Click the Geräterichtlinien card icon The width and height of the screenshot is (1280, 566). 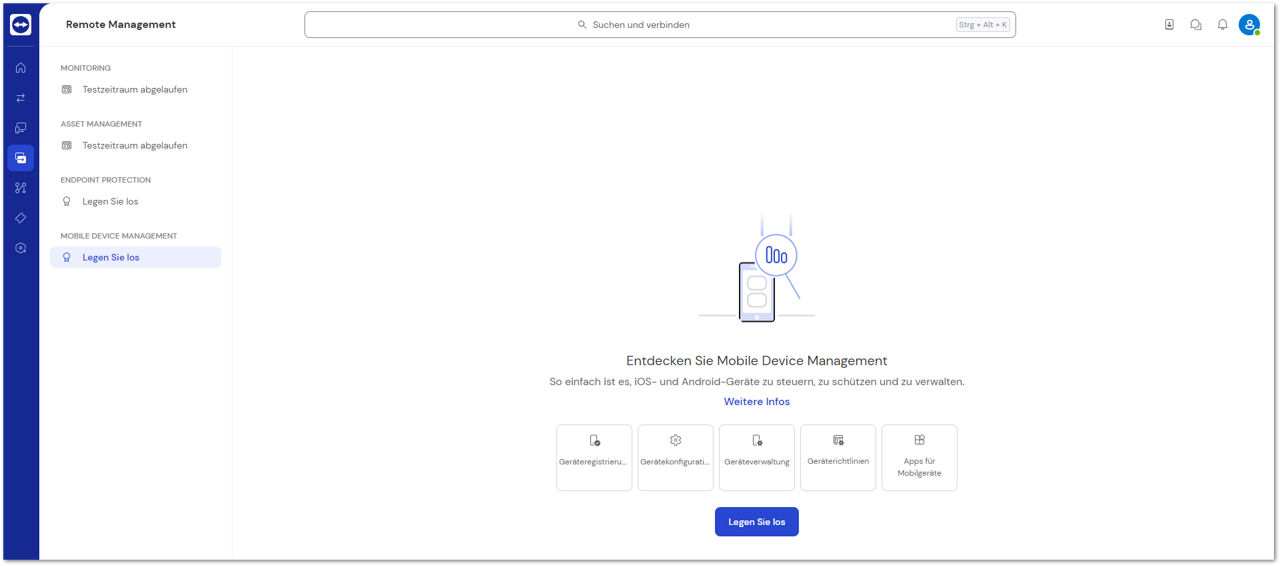(x=838, y=440)
